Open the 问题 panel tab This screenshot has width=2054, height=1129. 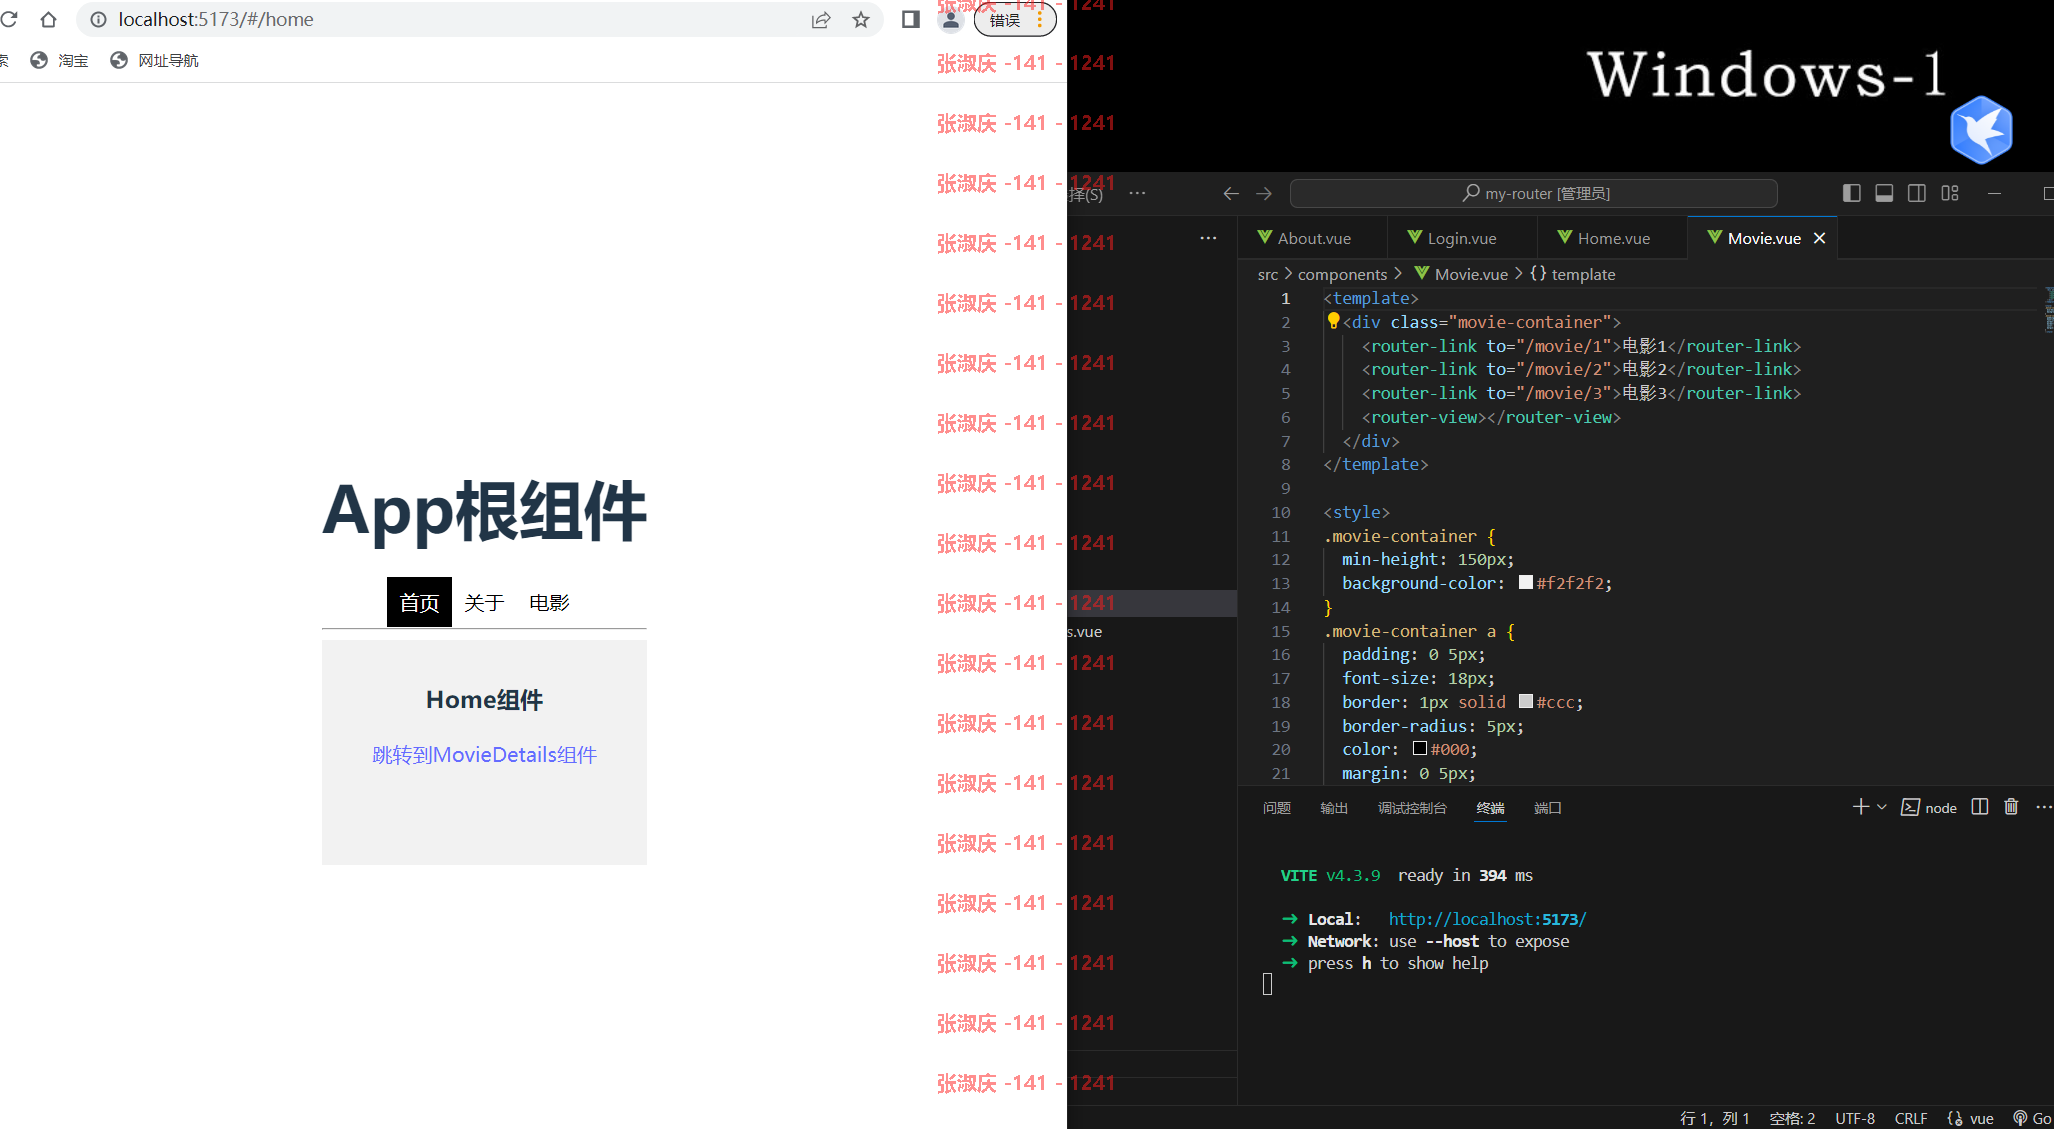click(1277, 807)
